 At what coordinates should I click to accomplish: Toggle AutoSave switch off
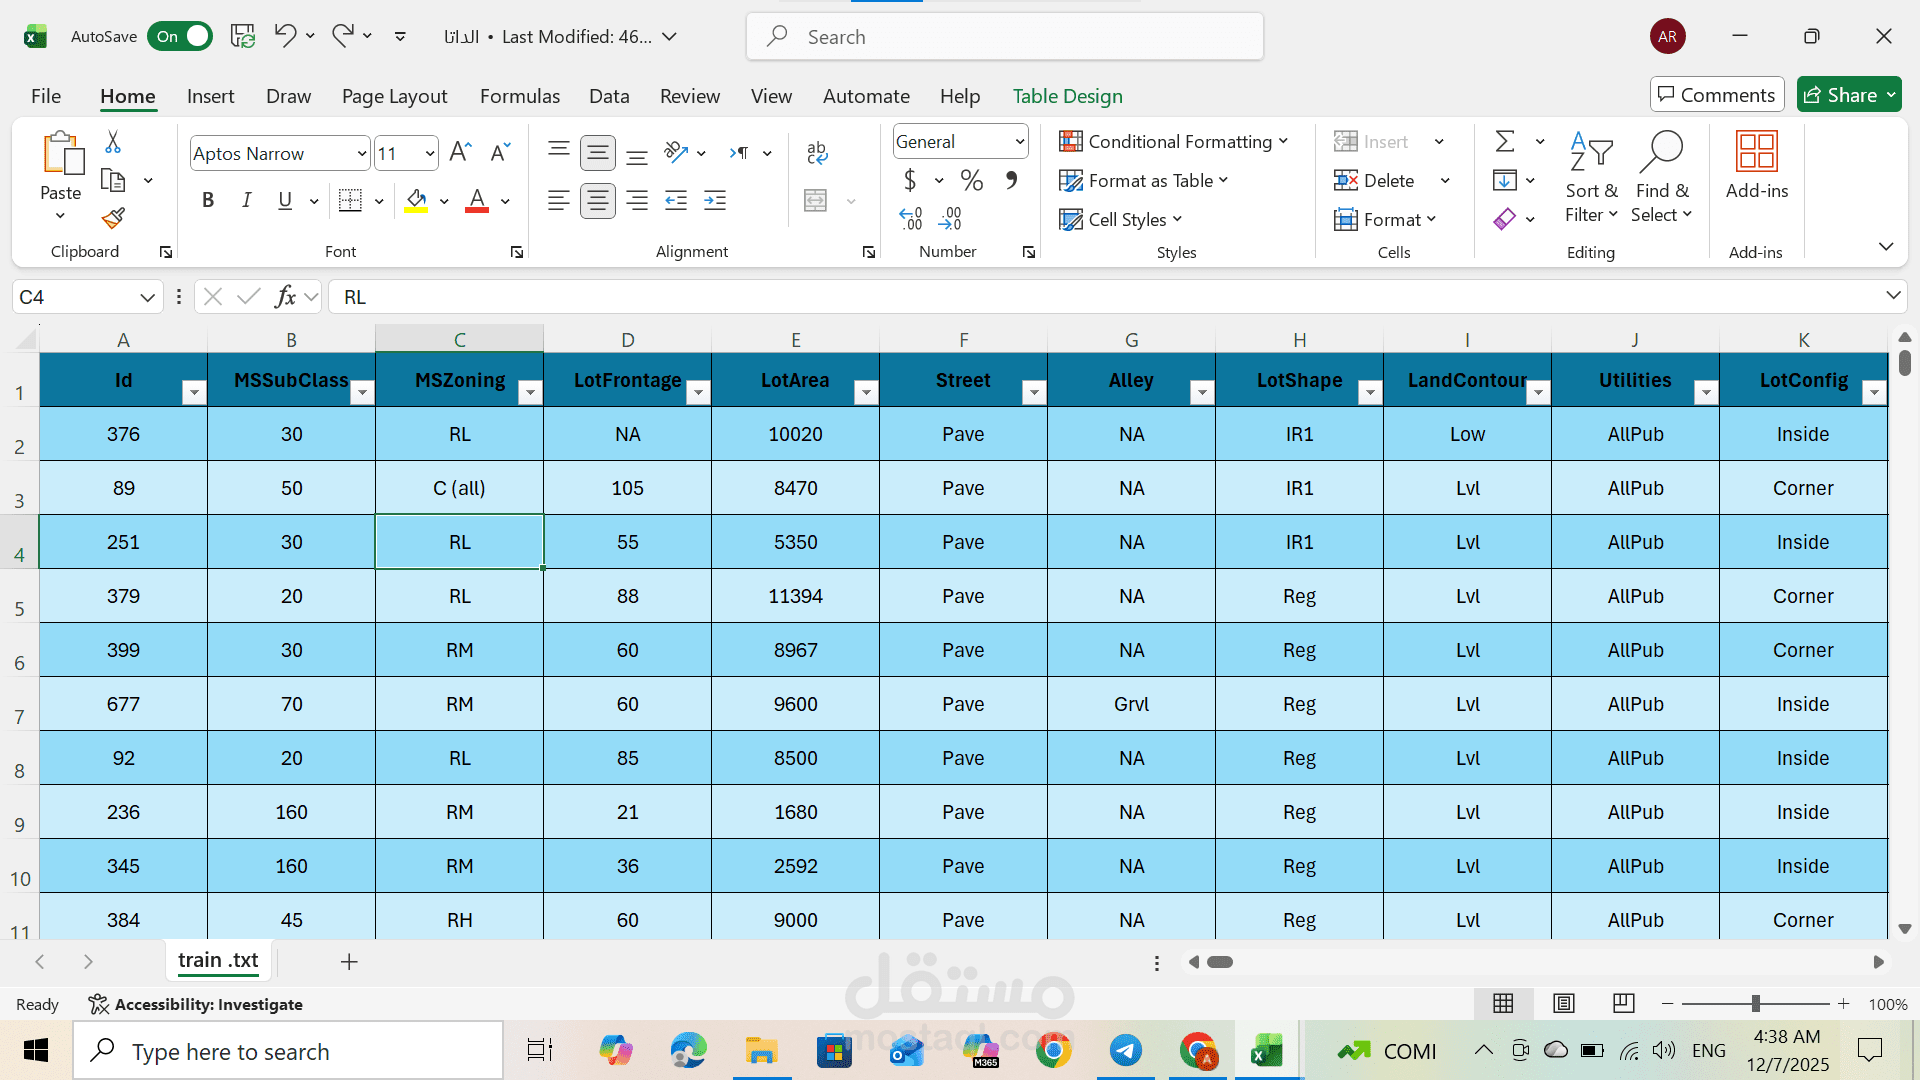tap(180, 37)
